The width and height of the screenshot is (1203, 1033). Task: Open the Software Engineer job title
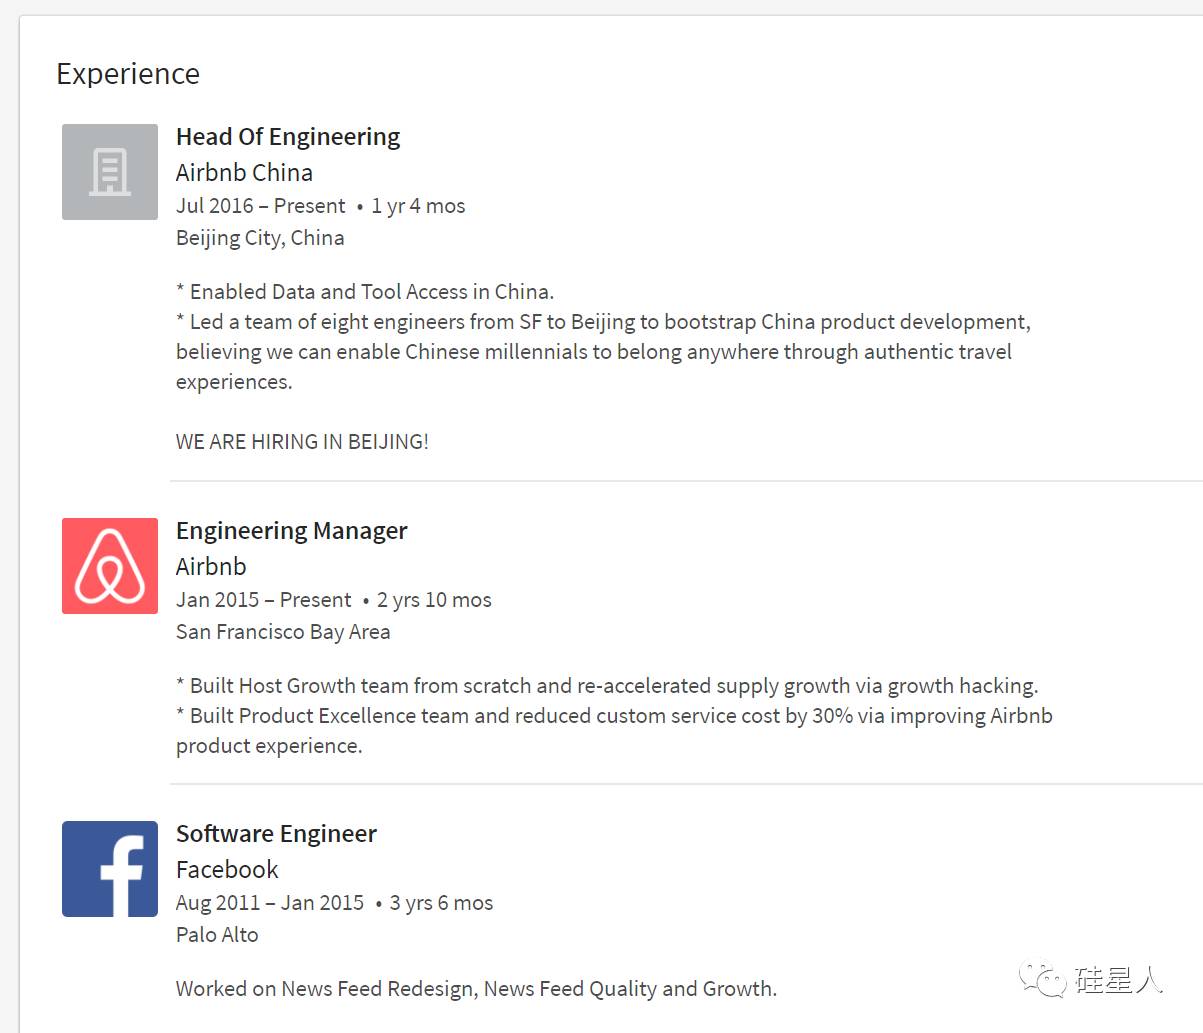coord(276,834)
